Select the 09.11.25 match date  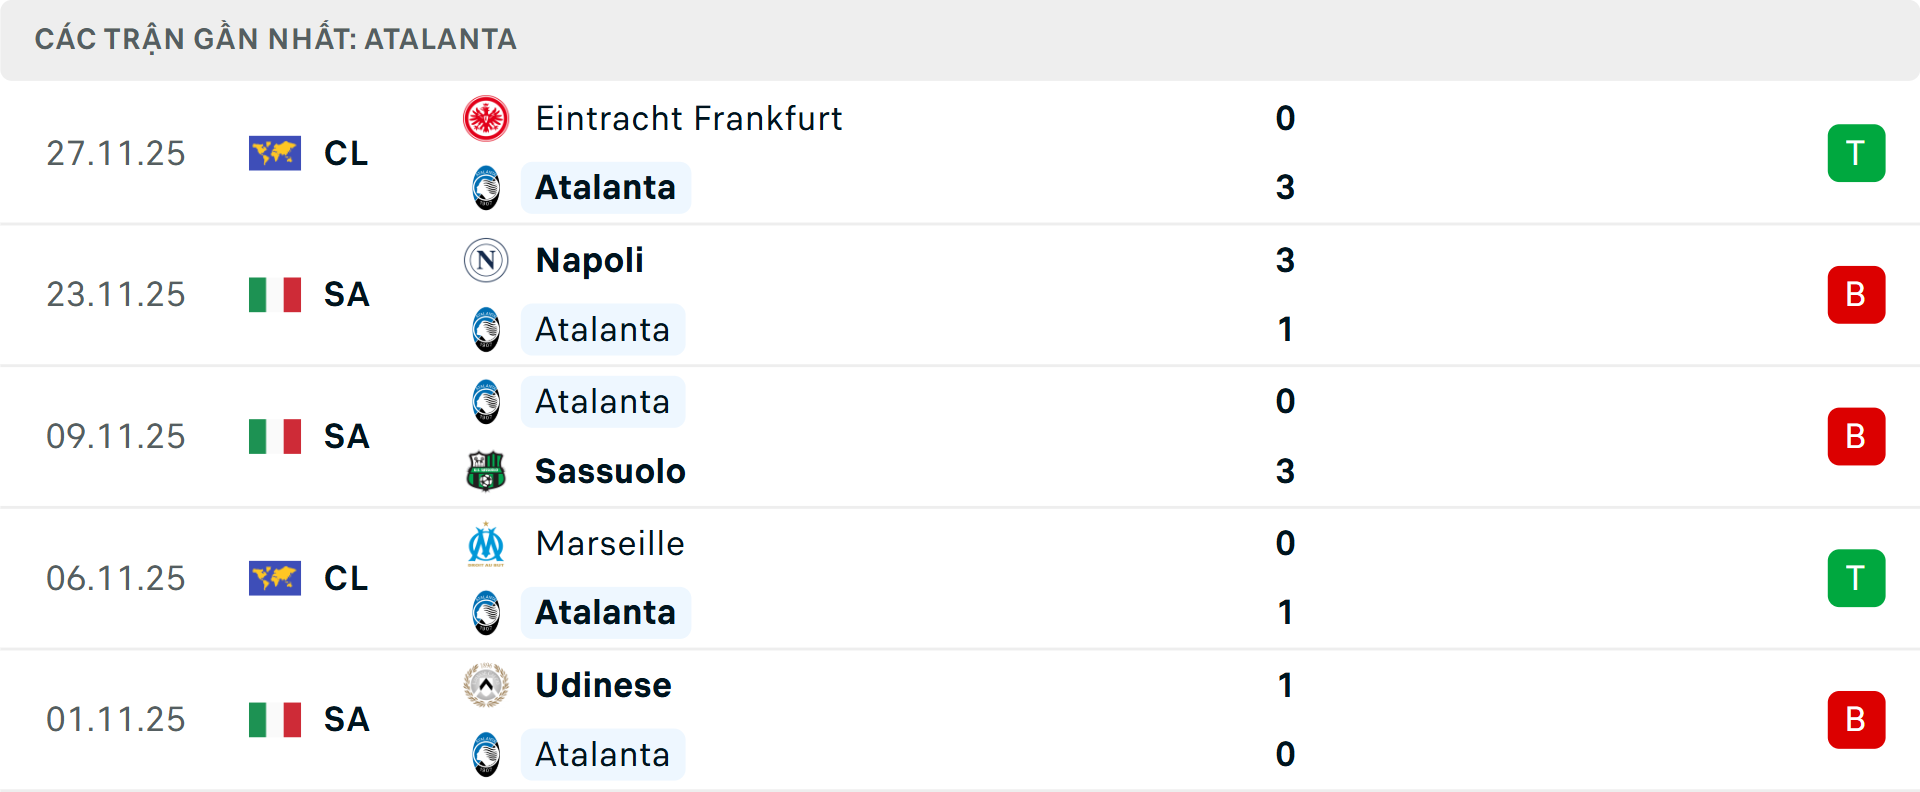pos(116,437)
